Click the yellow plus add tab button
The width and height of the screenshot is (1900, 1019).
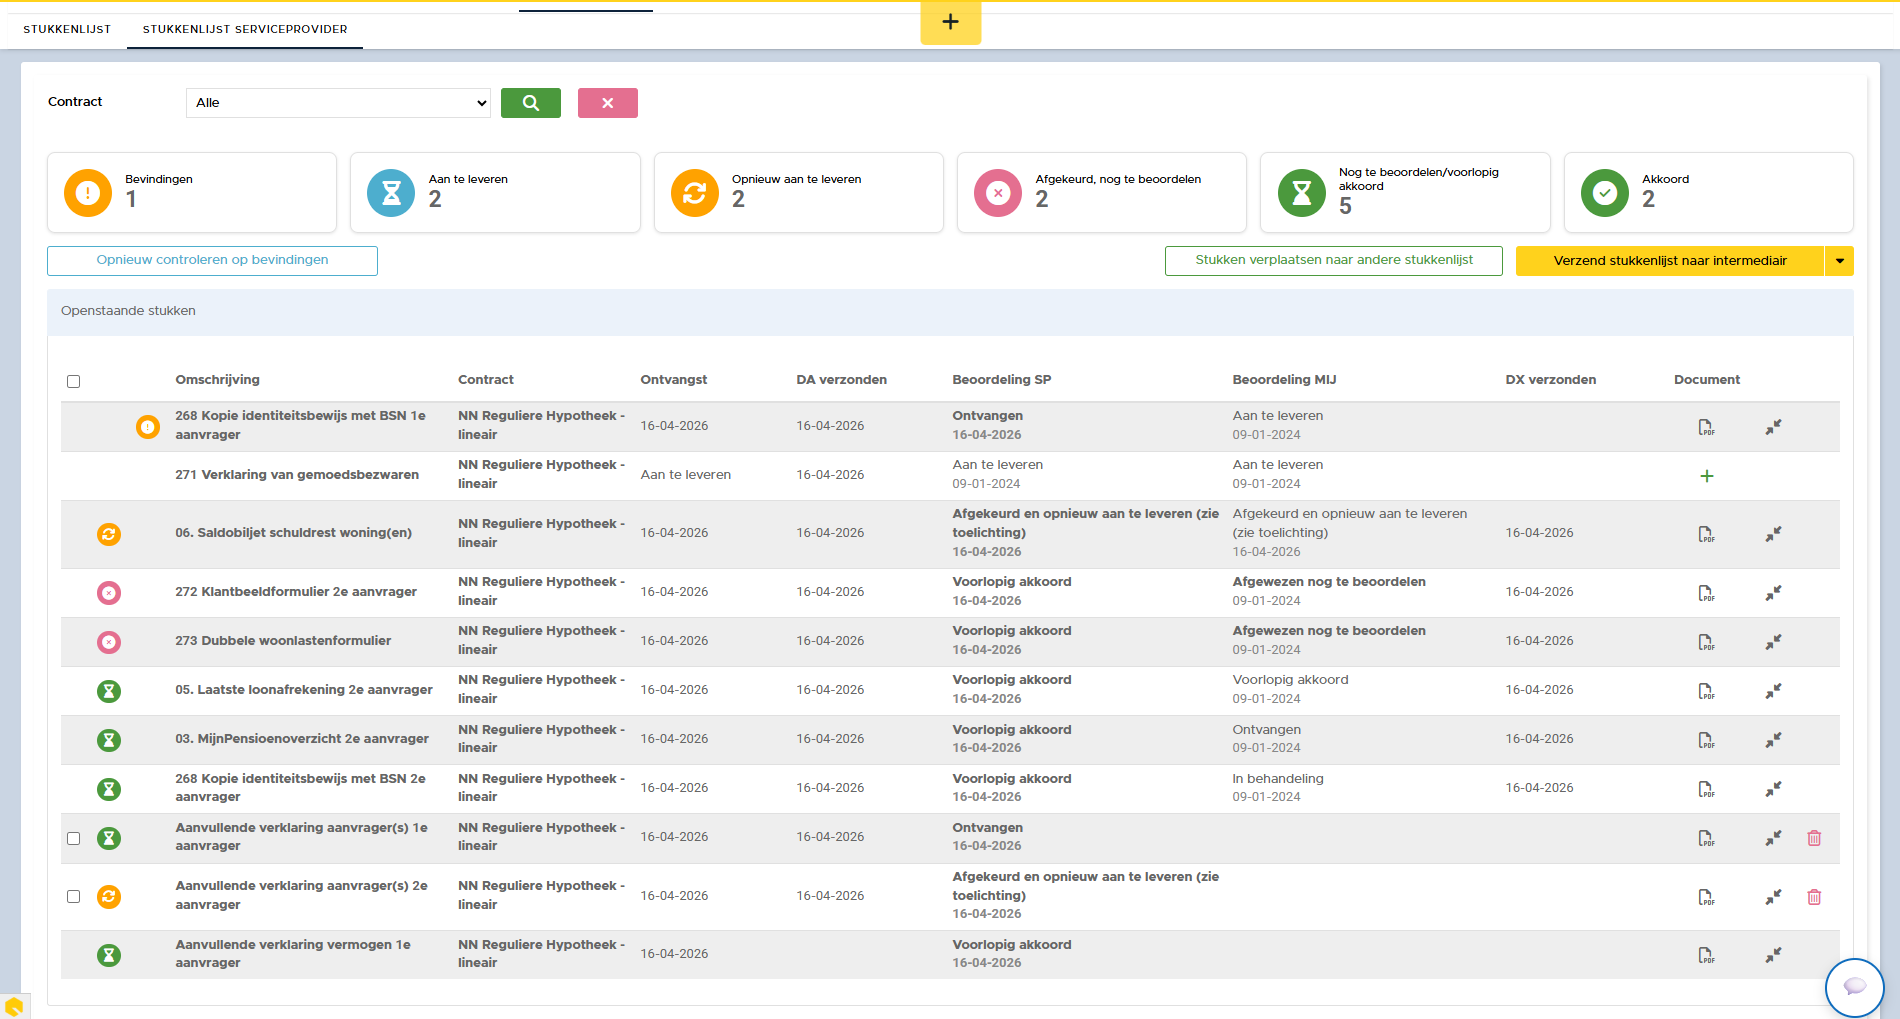(950, 22)
